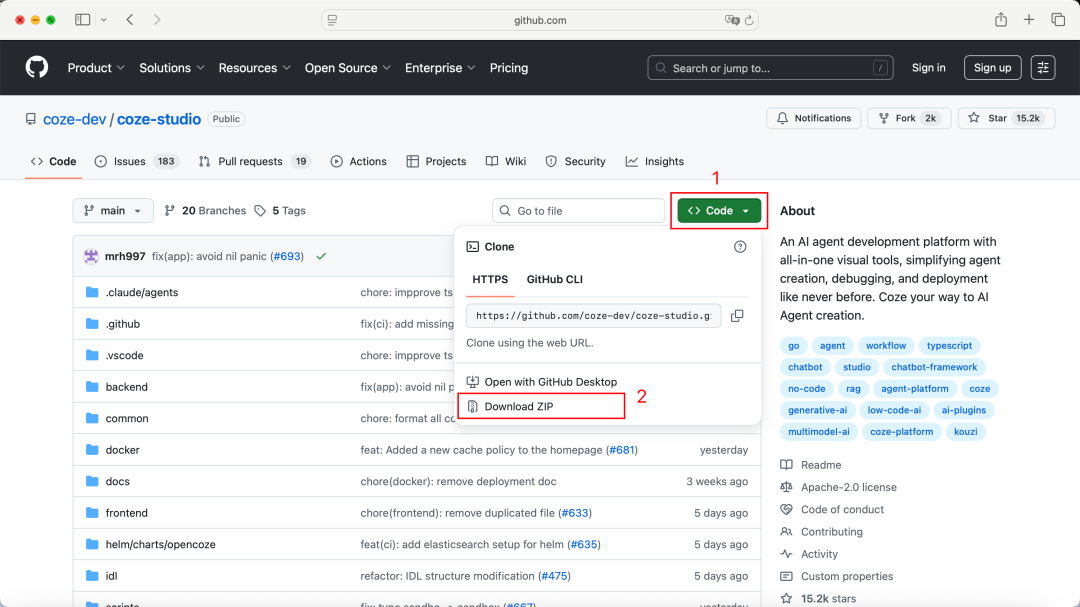Open the backend folder
The width and height of the screenshot is (1080, 607).
[x=127, y=387]
